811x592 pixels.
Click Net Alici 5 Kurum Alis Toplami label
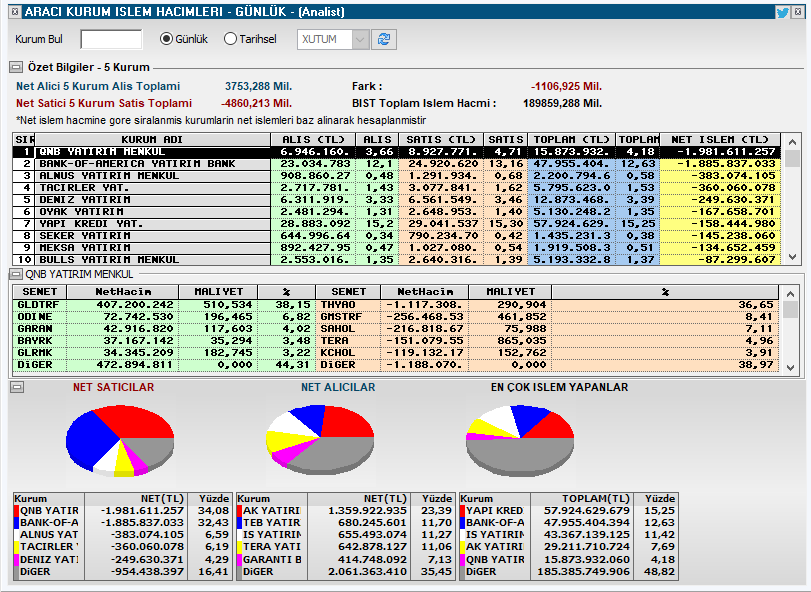98,86
